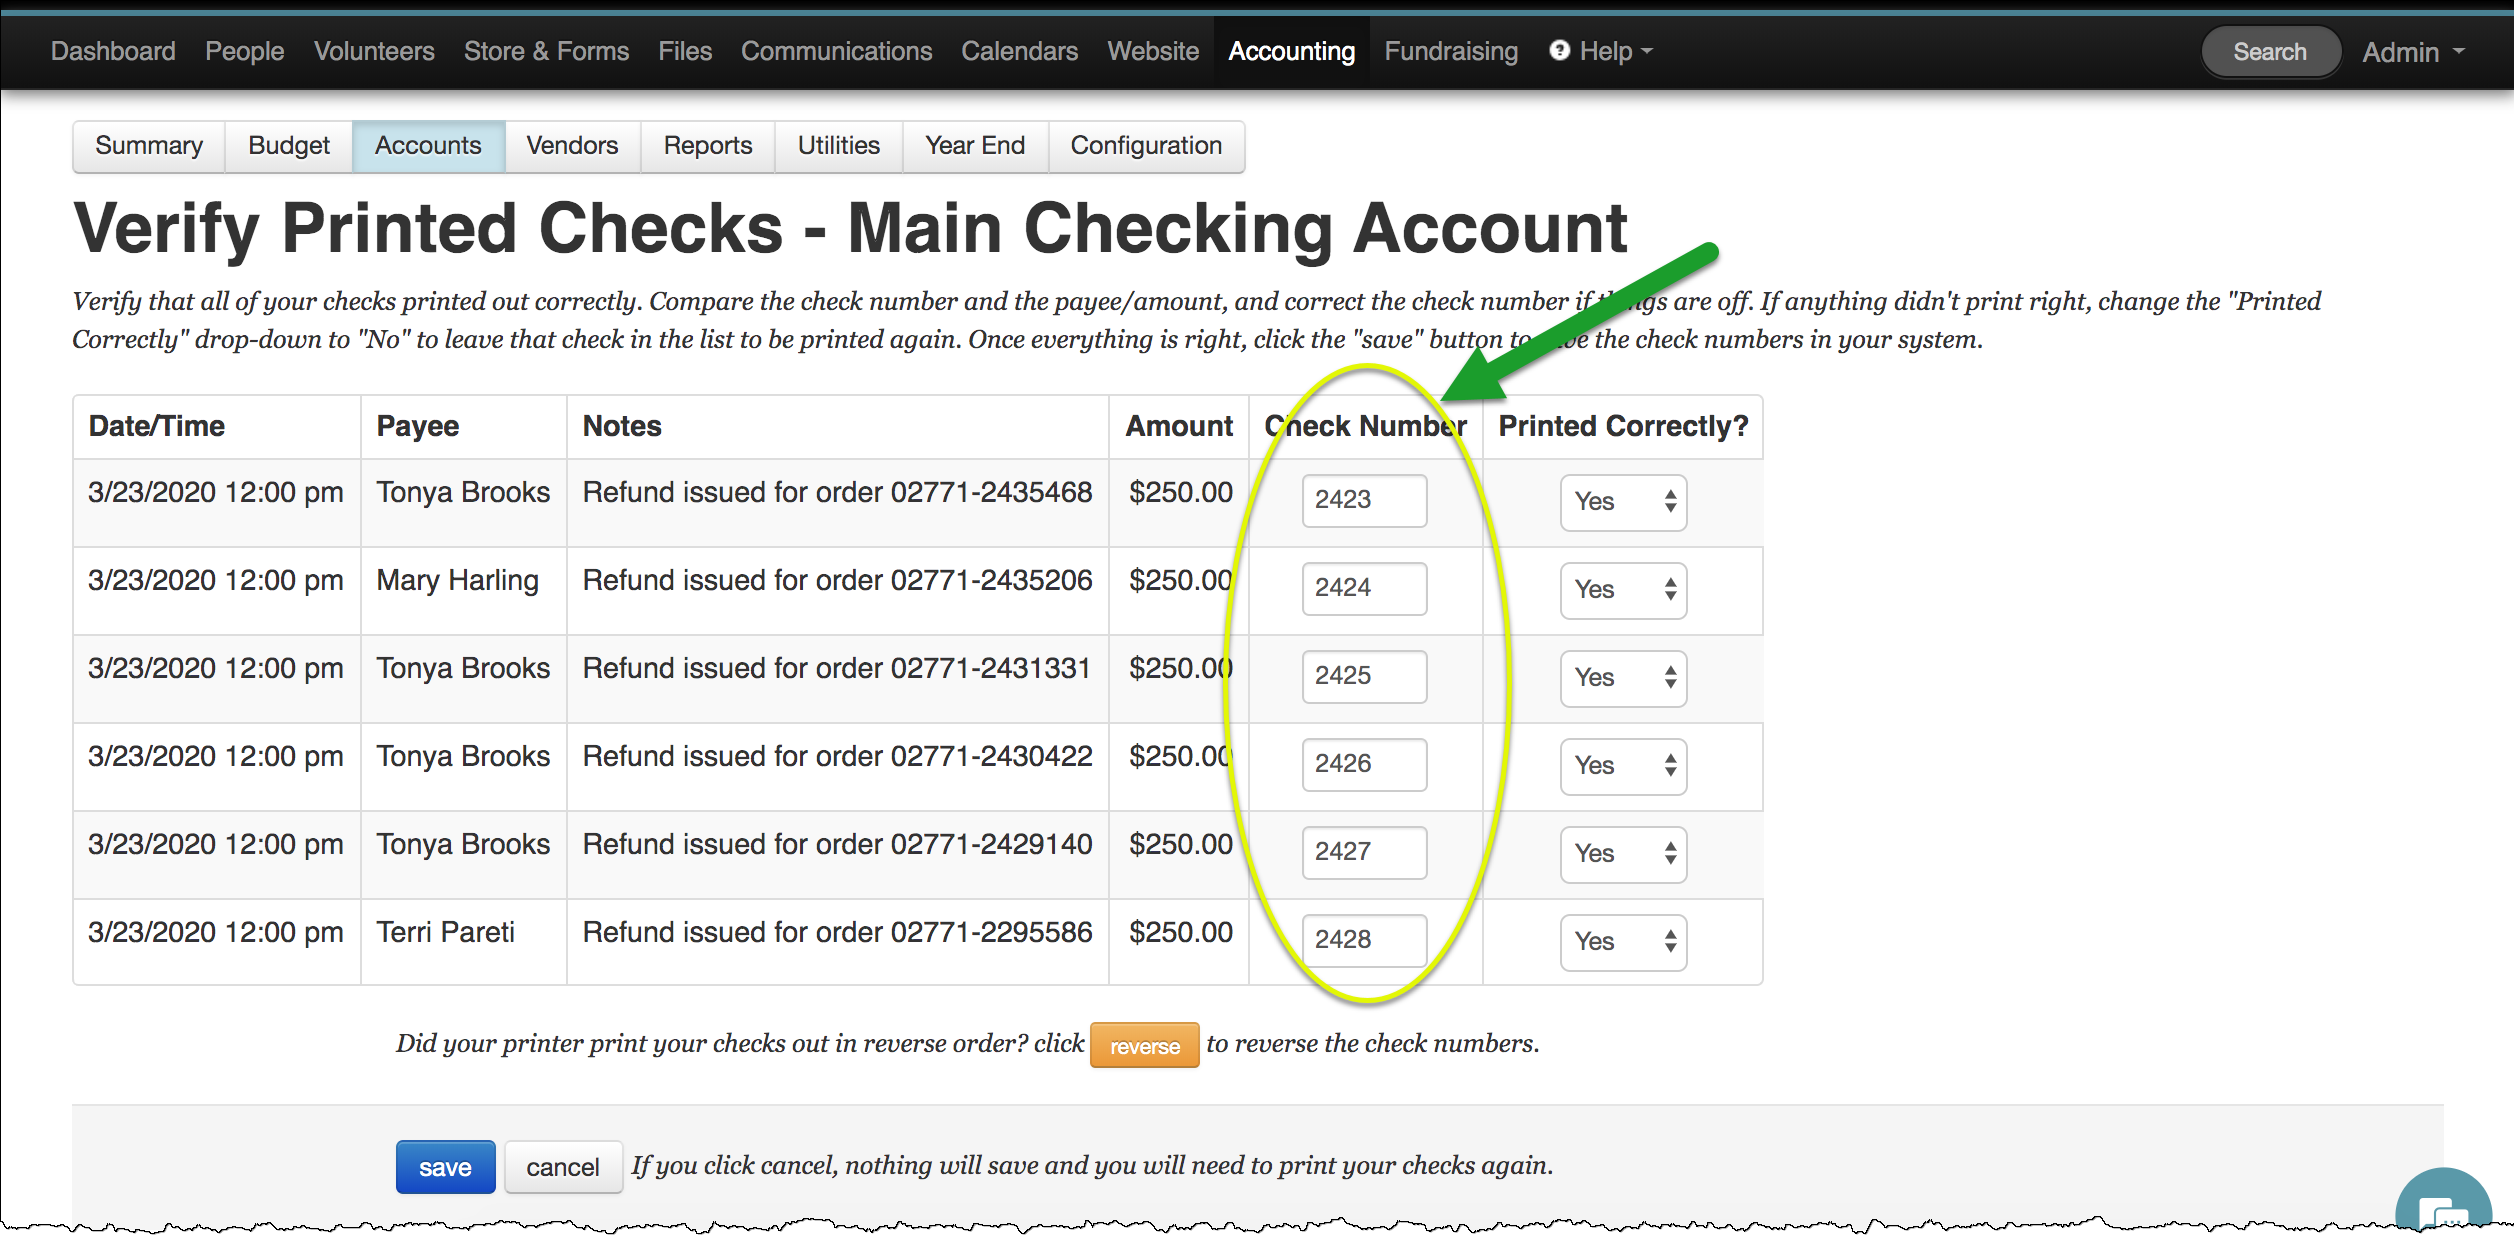Open Printed Correctly dropdown for check 2426
This screenshot has width=2514, height=1238.
(1622, 765)
